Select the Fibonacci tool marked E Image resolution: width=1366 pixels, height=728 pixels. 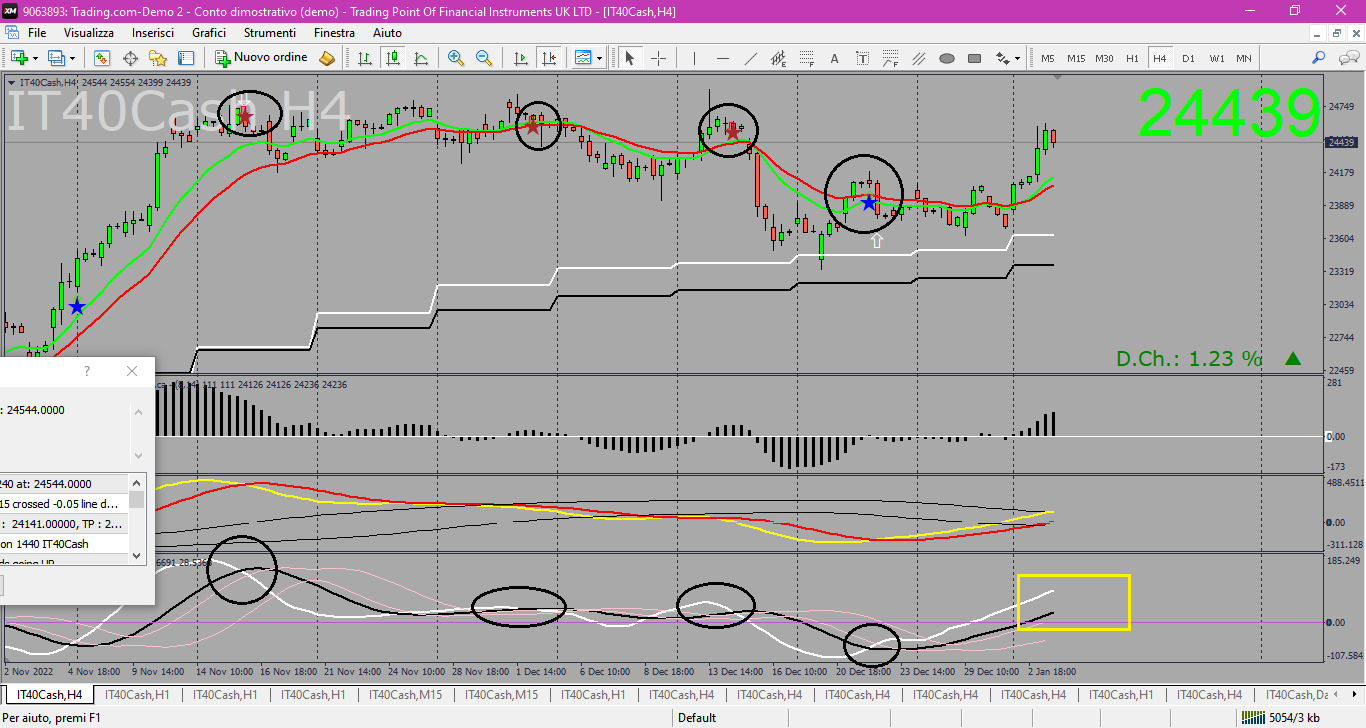(x=778, y=58)
